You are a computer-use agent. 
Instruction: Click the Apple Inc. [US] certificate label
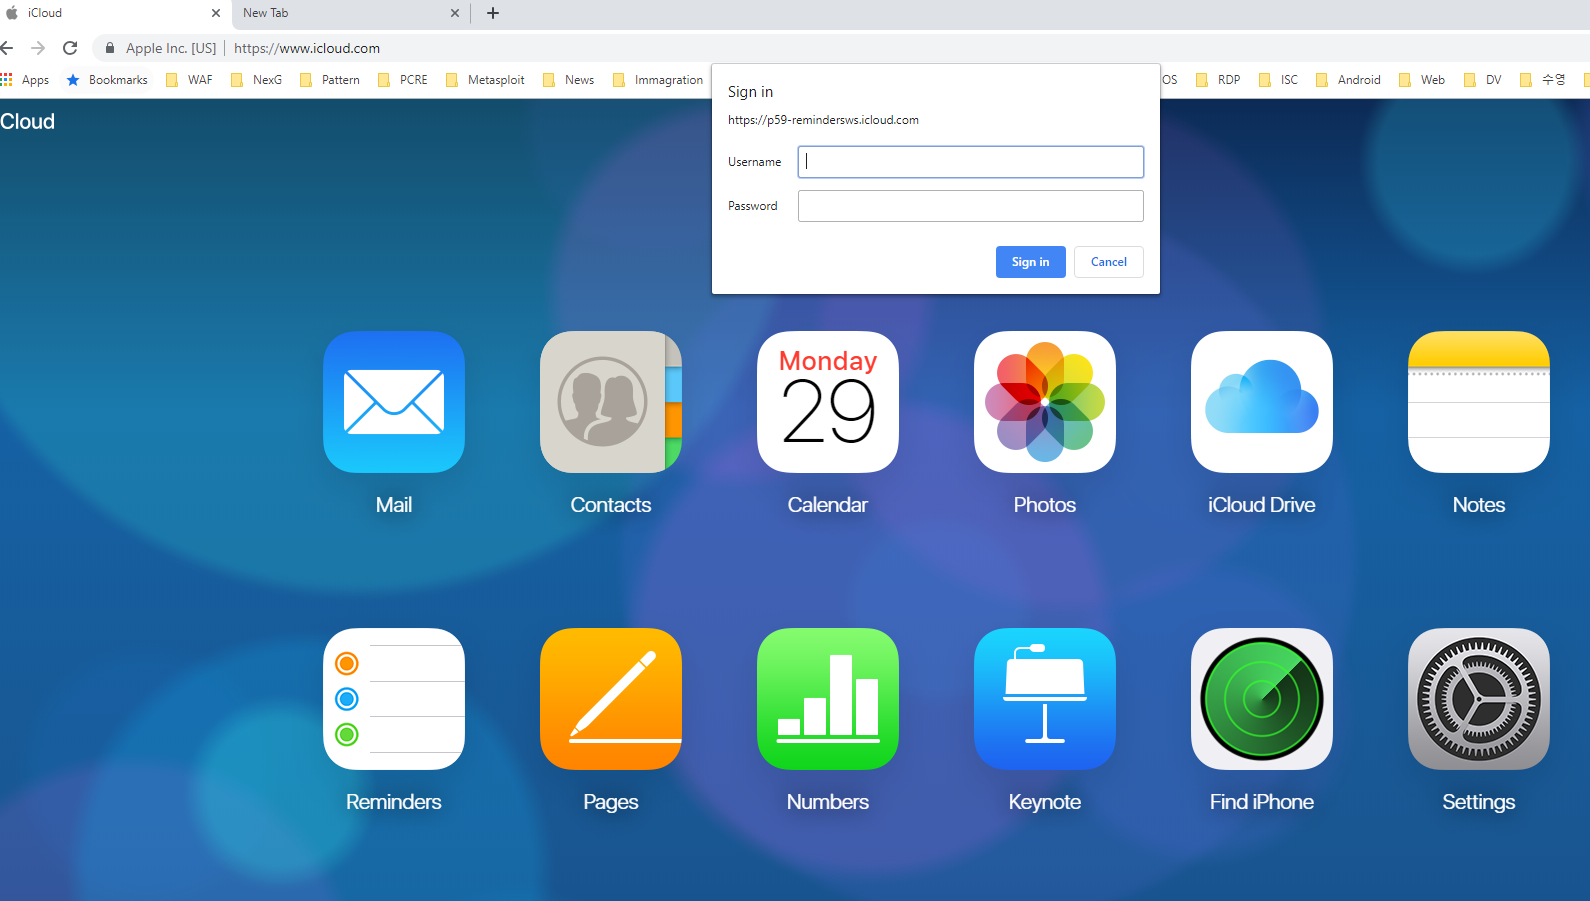[x=171, y=48]
